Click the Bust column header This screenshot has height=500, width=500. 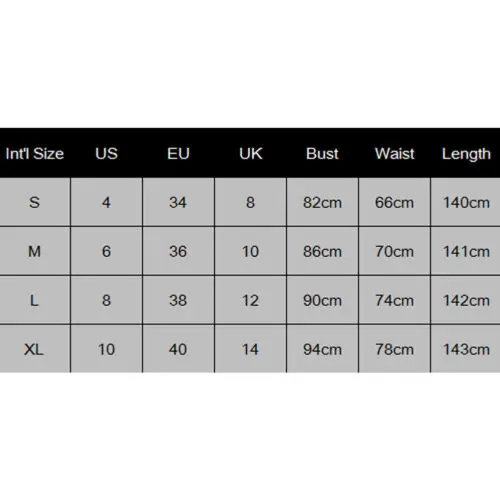322,154
